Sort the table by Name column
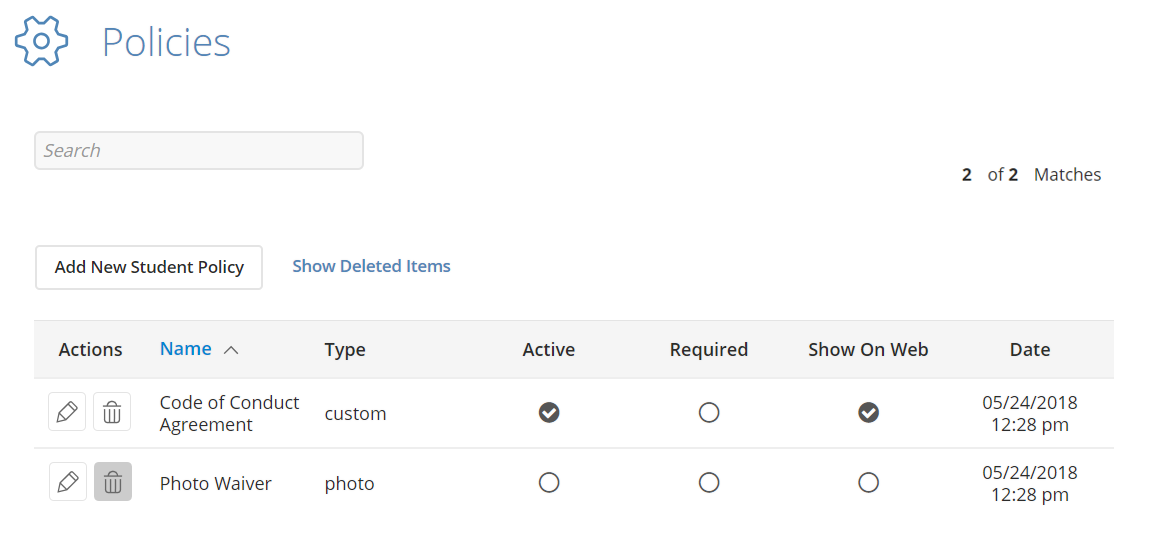Viewport: 1158px width, 534px height. coord(186,349)
